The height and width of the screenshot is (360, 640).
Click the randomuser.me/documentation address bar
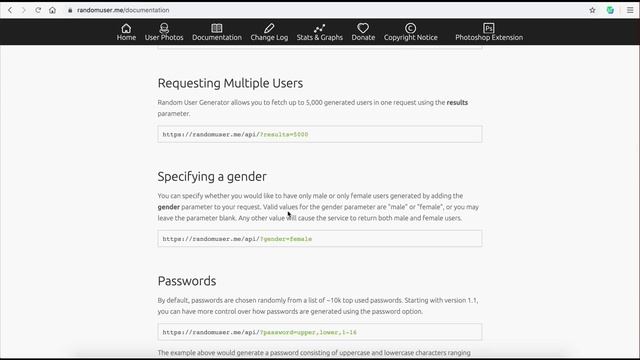(123, 10)
